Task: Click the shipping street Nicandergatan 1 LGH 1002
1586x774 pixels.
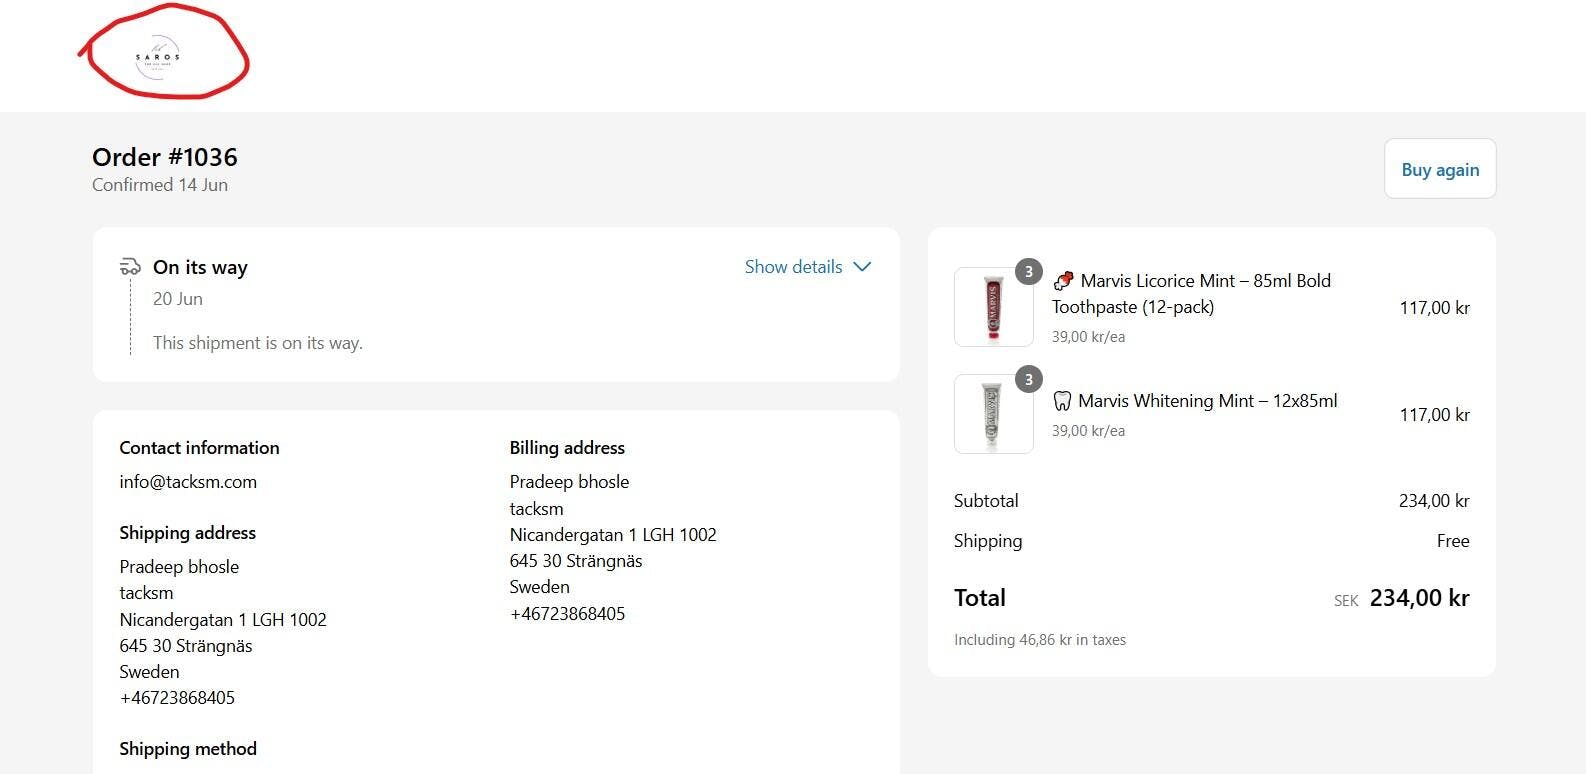Action: [223, 620]
